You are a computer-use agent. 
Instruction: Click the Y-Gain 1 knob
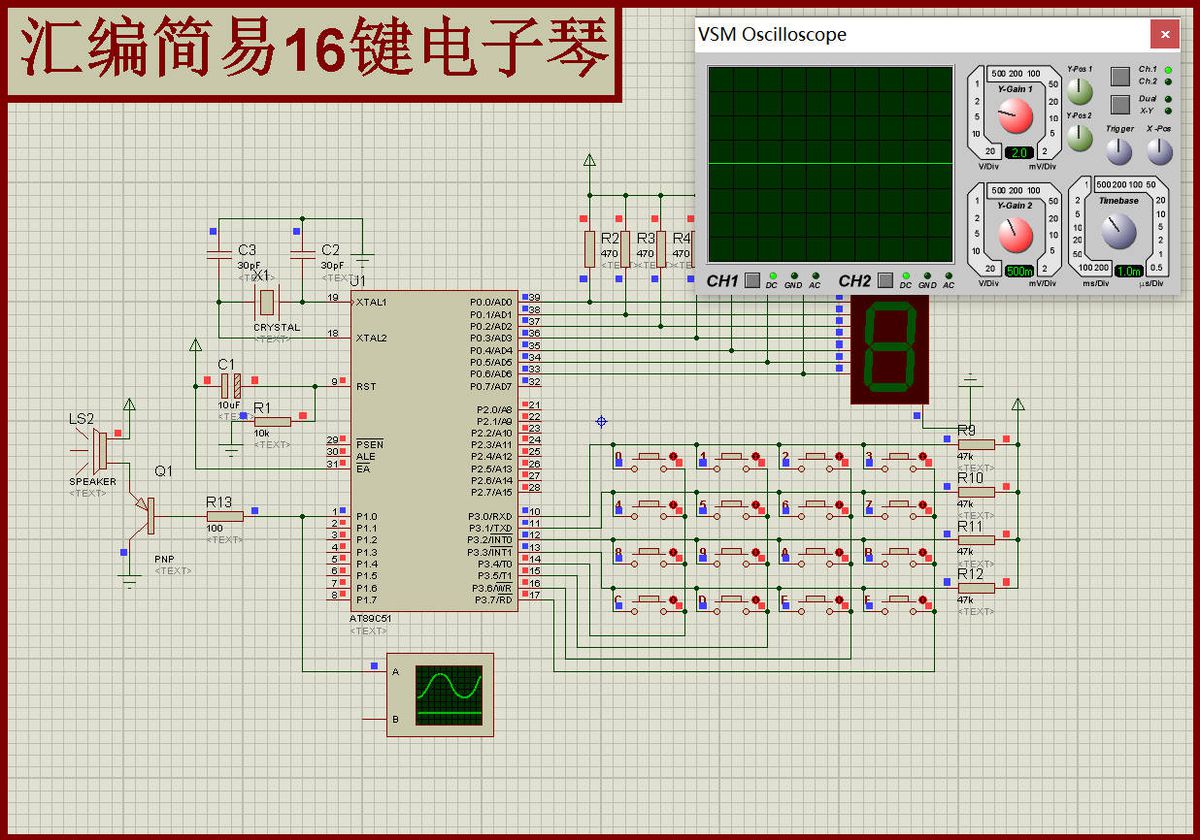[x=1014, y=117]
